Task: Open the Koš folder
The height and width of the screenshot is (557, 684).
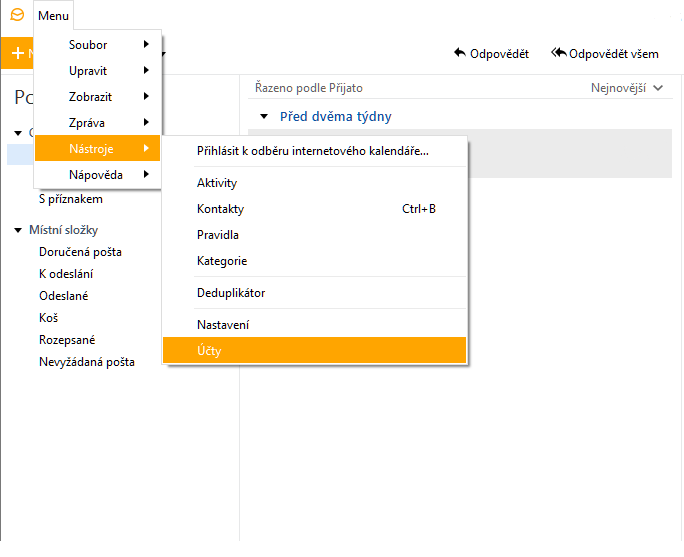Action: coord(48,318)
